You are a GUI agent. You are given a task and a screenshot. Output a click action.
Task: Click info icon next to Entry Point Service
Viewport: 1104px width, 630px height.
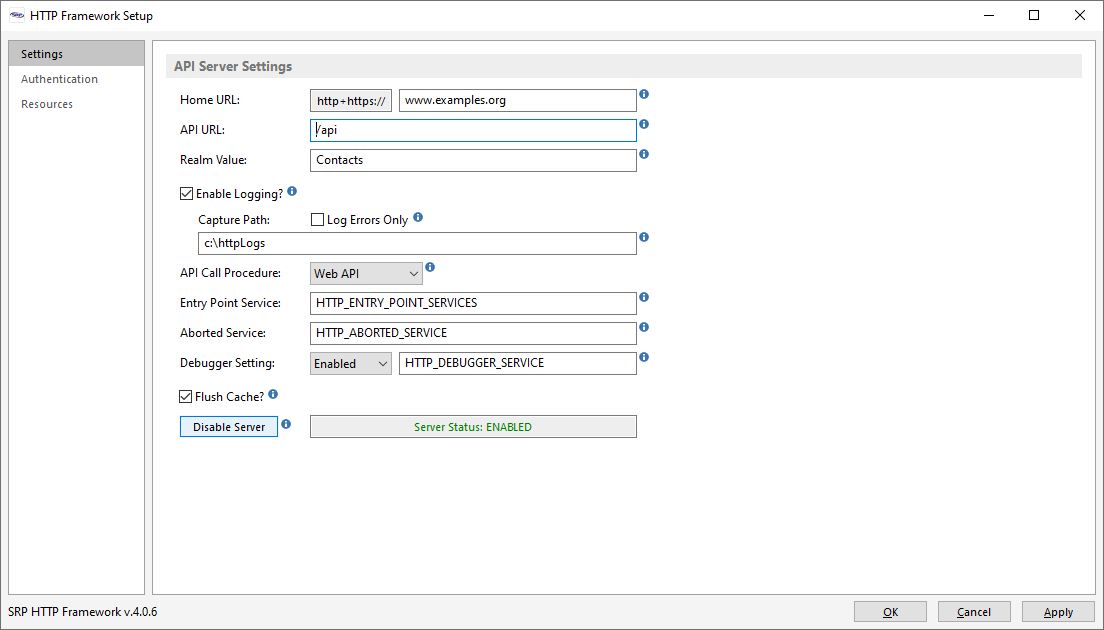[x=644, y=297]
